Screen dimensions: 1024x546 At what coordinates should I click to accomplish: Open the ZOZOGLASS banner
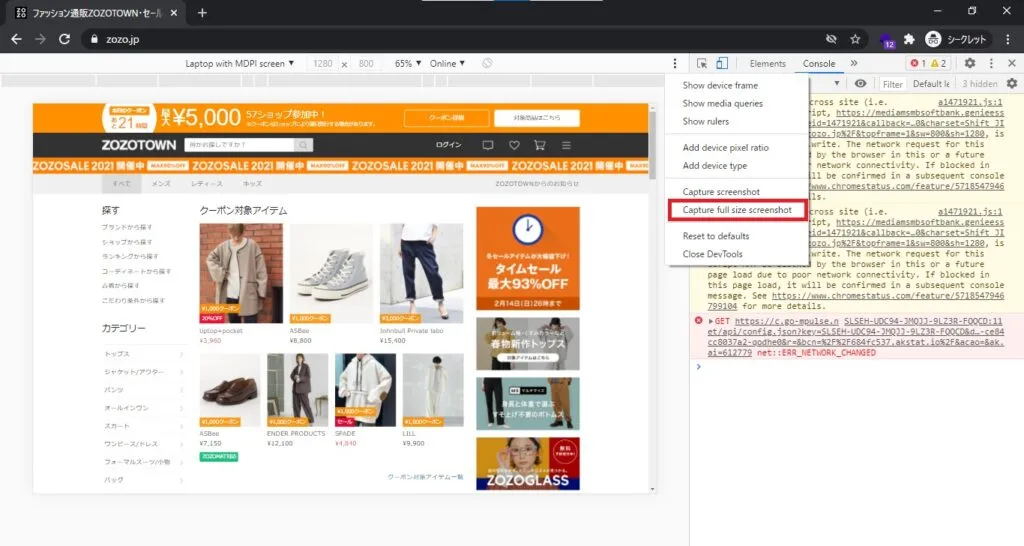(x=528, y=464)
